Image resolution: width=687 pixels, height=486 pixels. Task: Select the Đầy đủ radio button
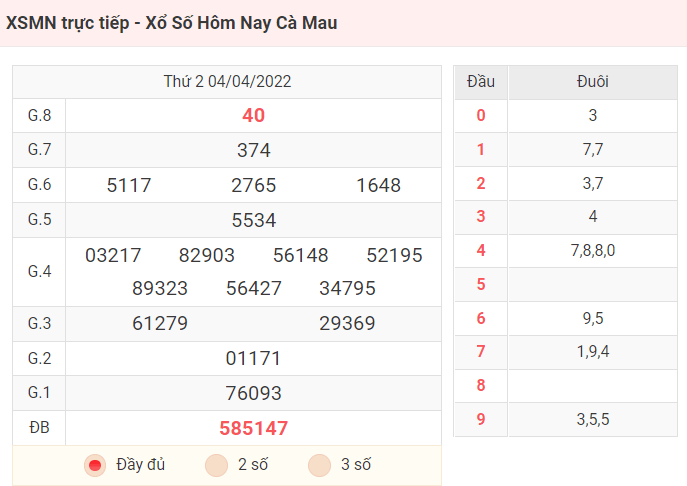point(95,465)
